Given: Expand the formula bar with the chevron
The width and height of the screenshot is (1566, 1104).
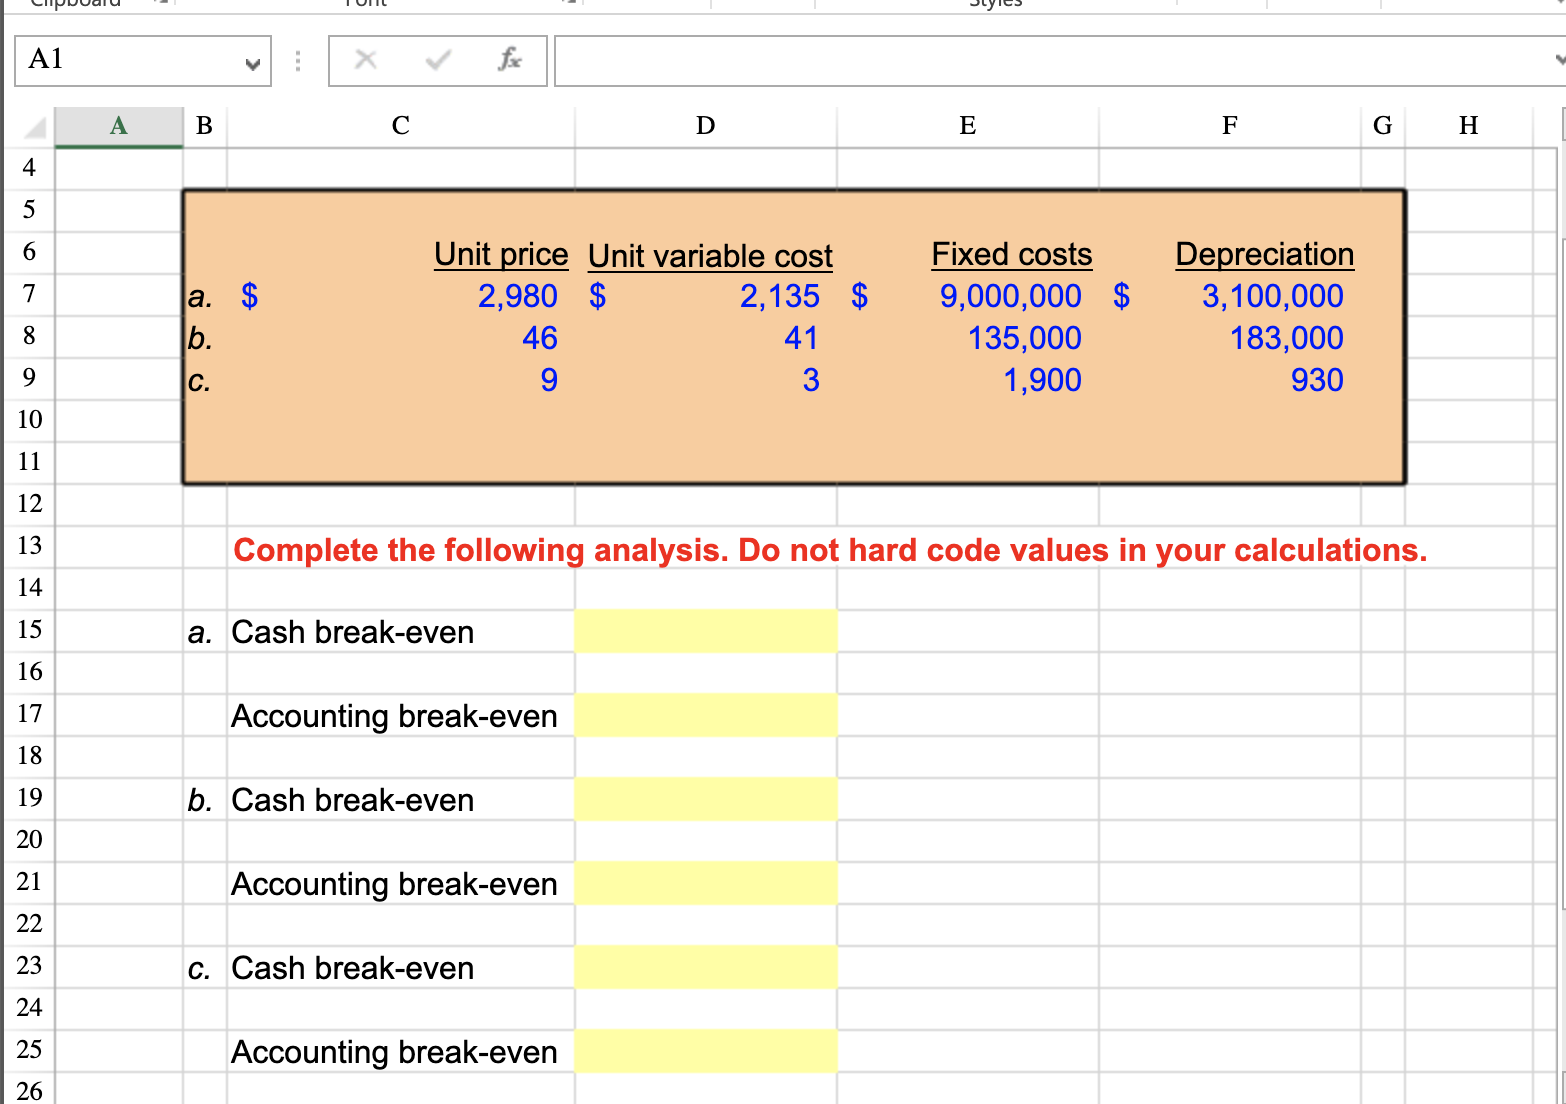Looking at the screenshot, I should point(1560,60).
